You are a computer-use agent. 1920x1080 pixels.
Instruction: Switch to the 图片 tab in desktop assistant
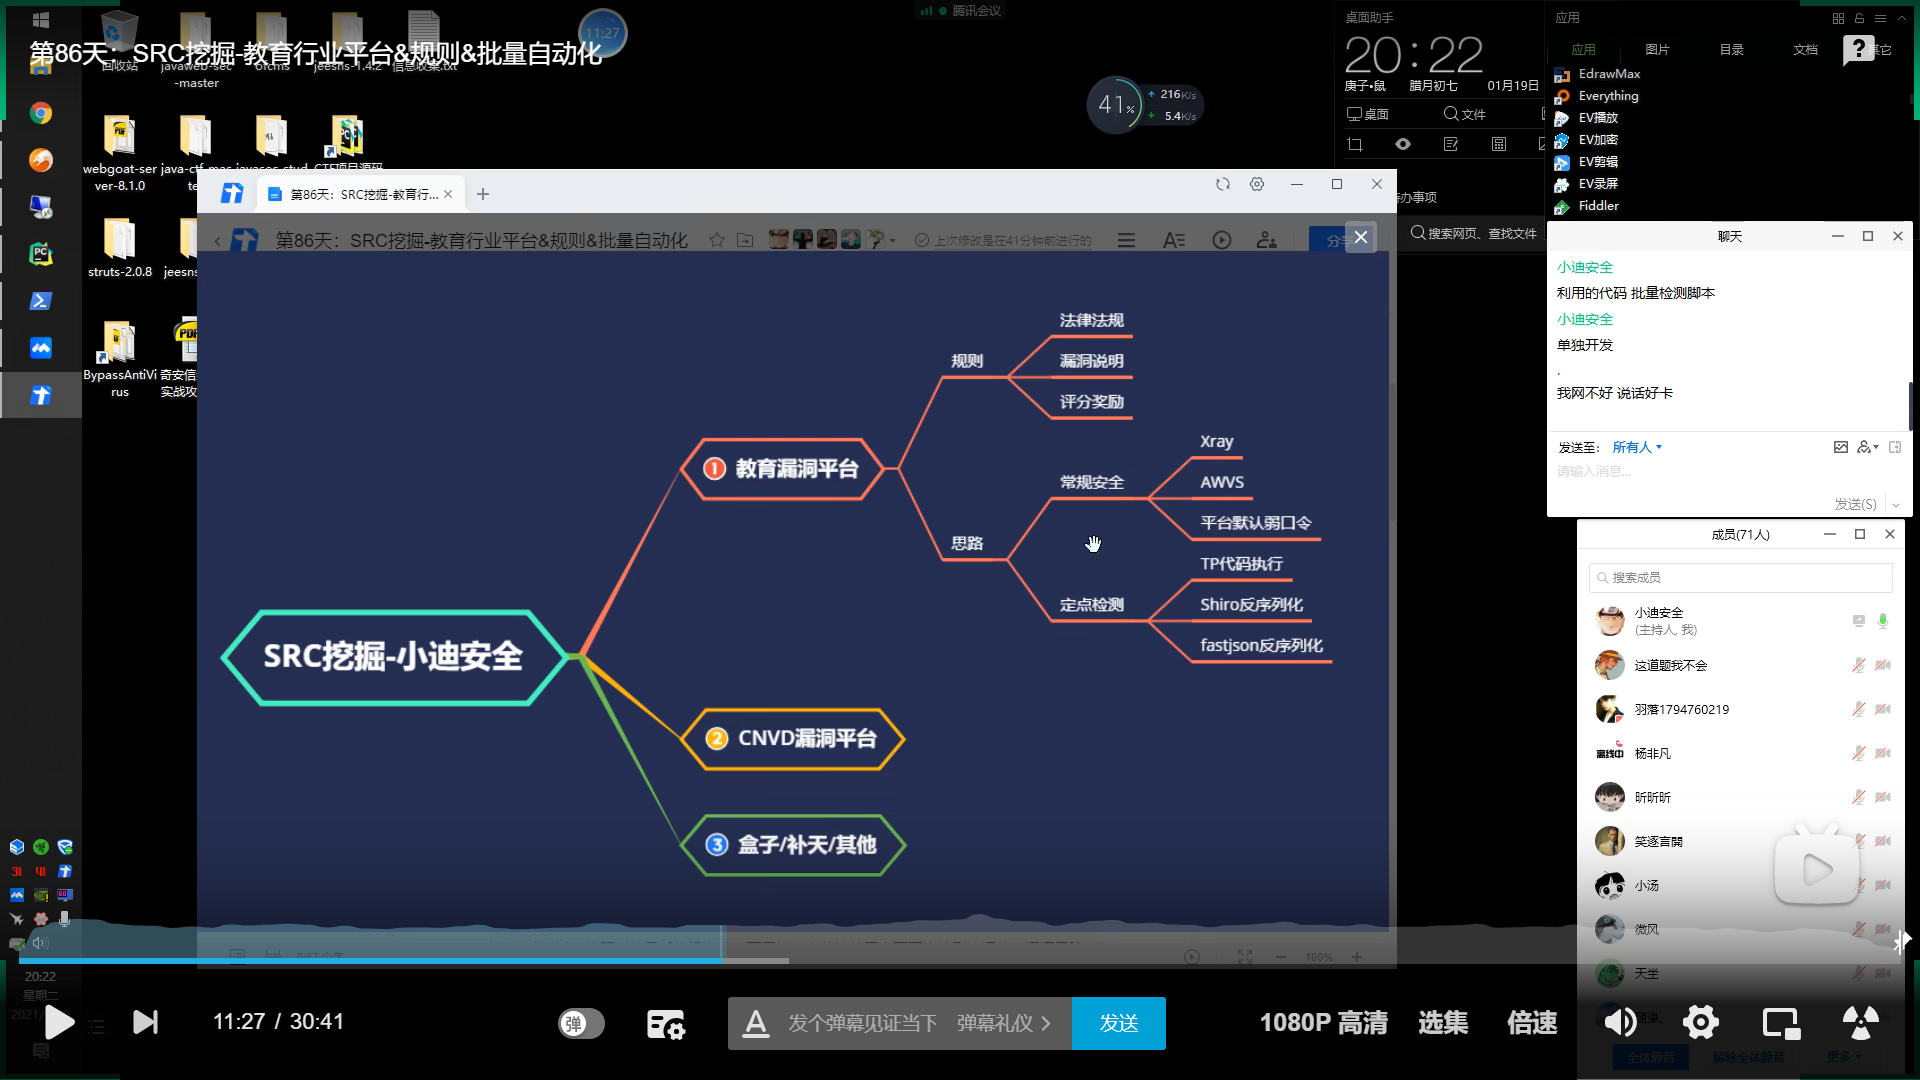pyautogui.click(x=1657, y=49)
